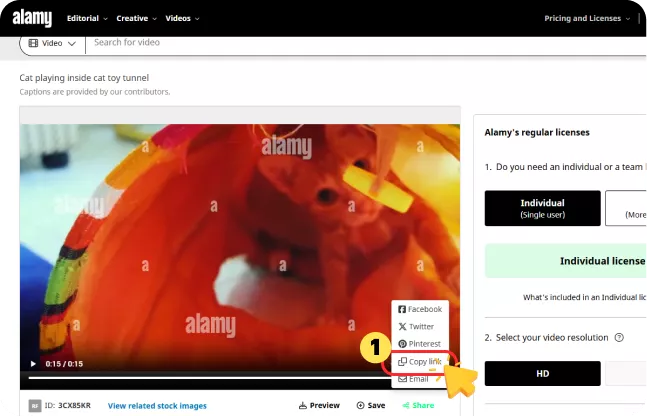
Task: Play the cat tunnel video
Action: 33,364
